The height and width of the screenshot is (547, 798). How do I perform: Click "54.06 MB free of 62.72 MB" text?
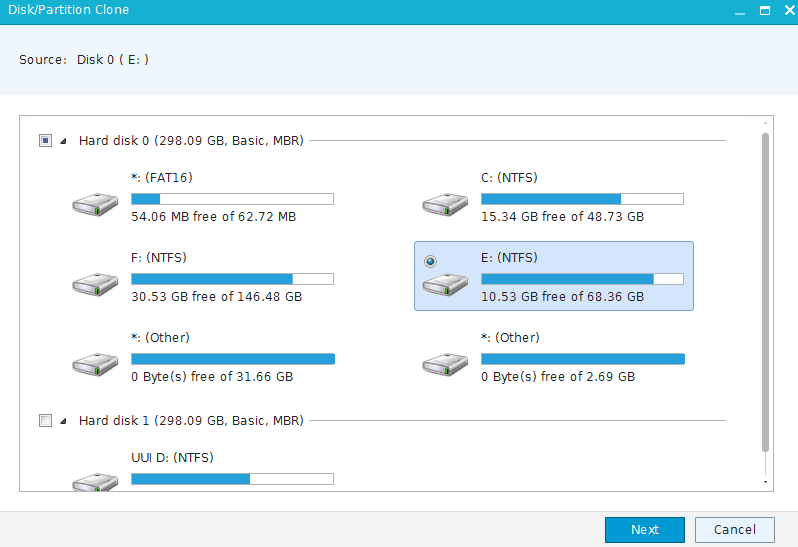click(214, 217)
